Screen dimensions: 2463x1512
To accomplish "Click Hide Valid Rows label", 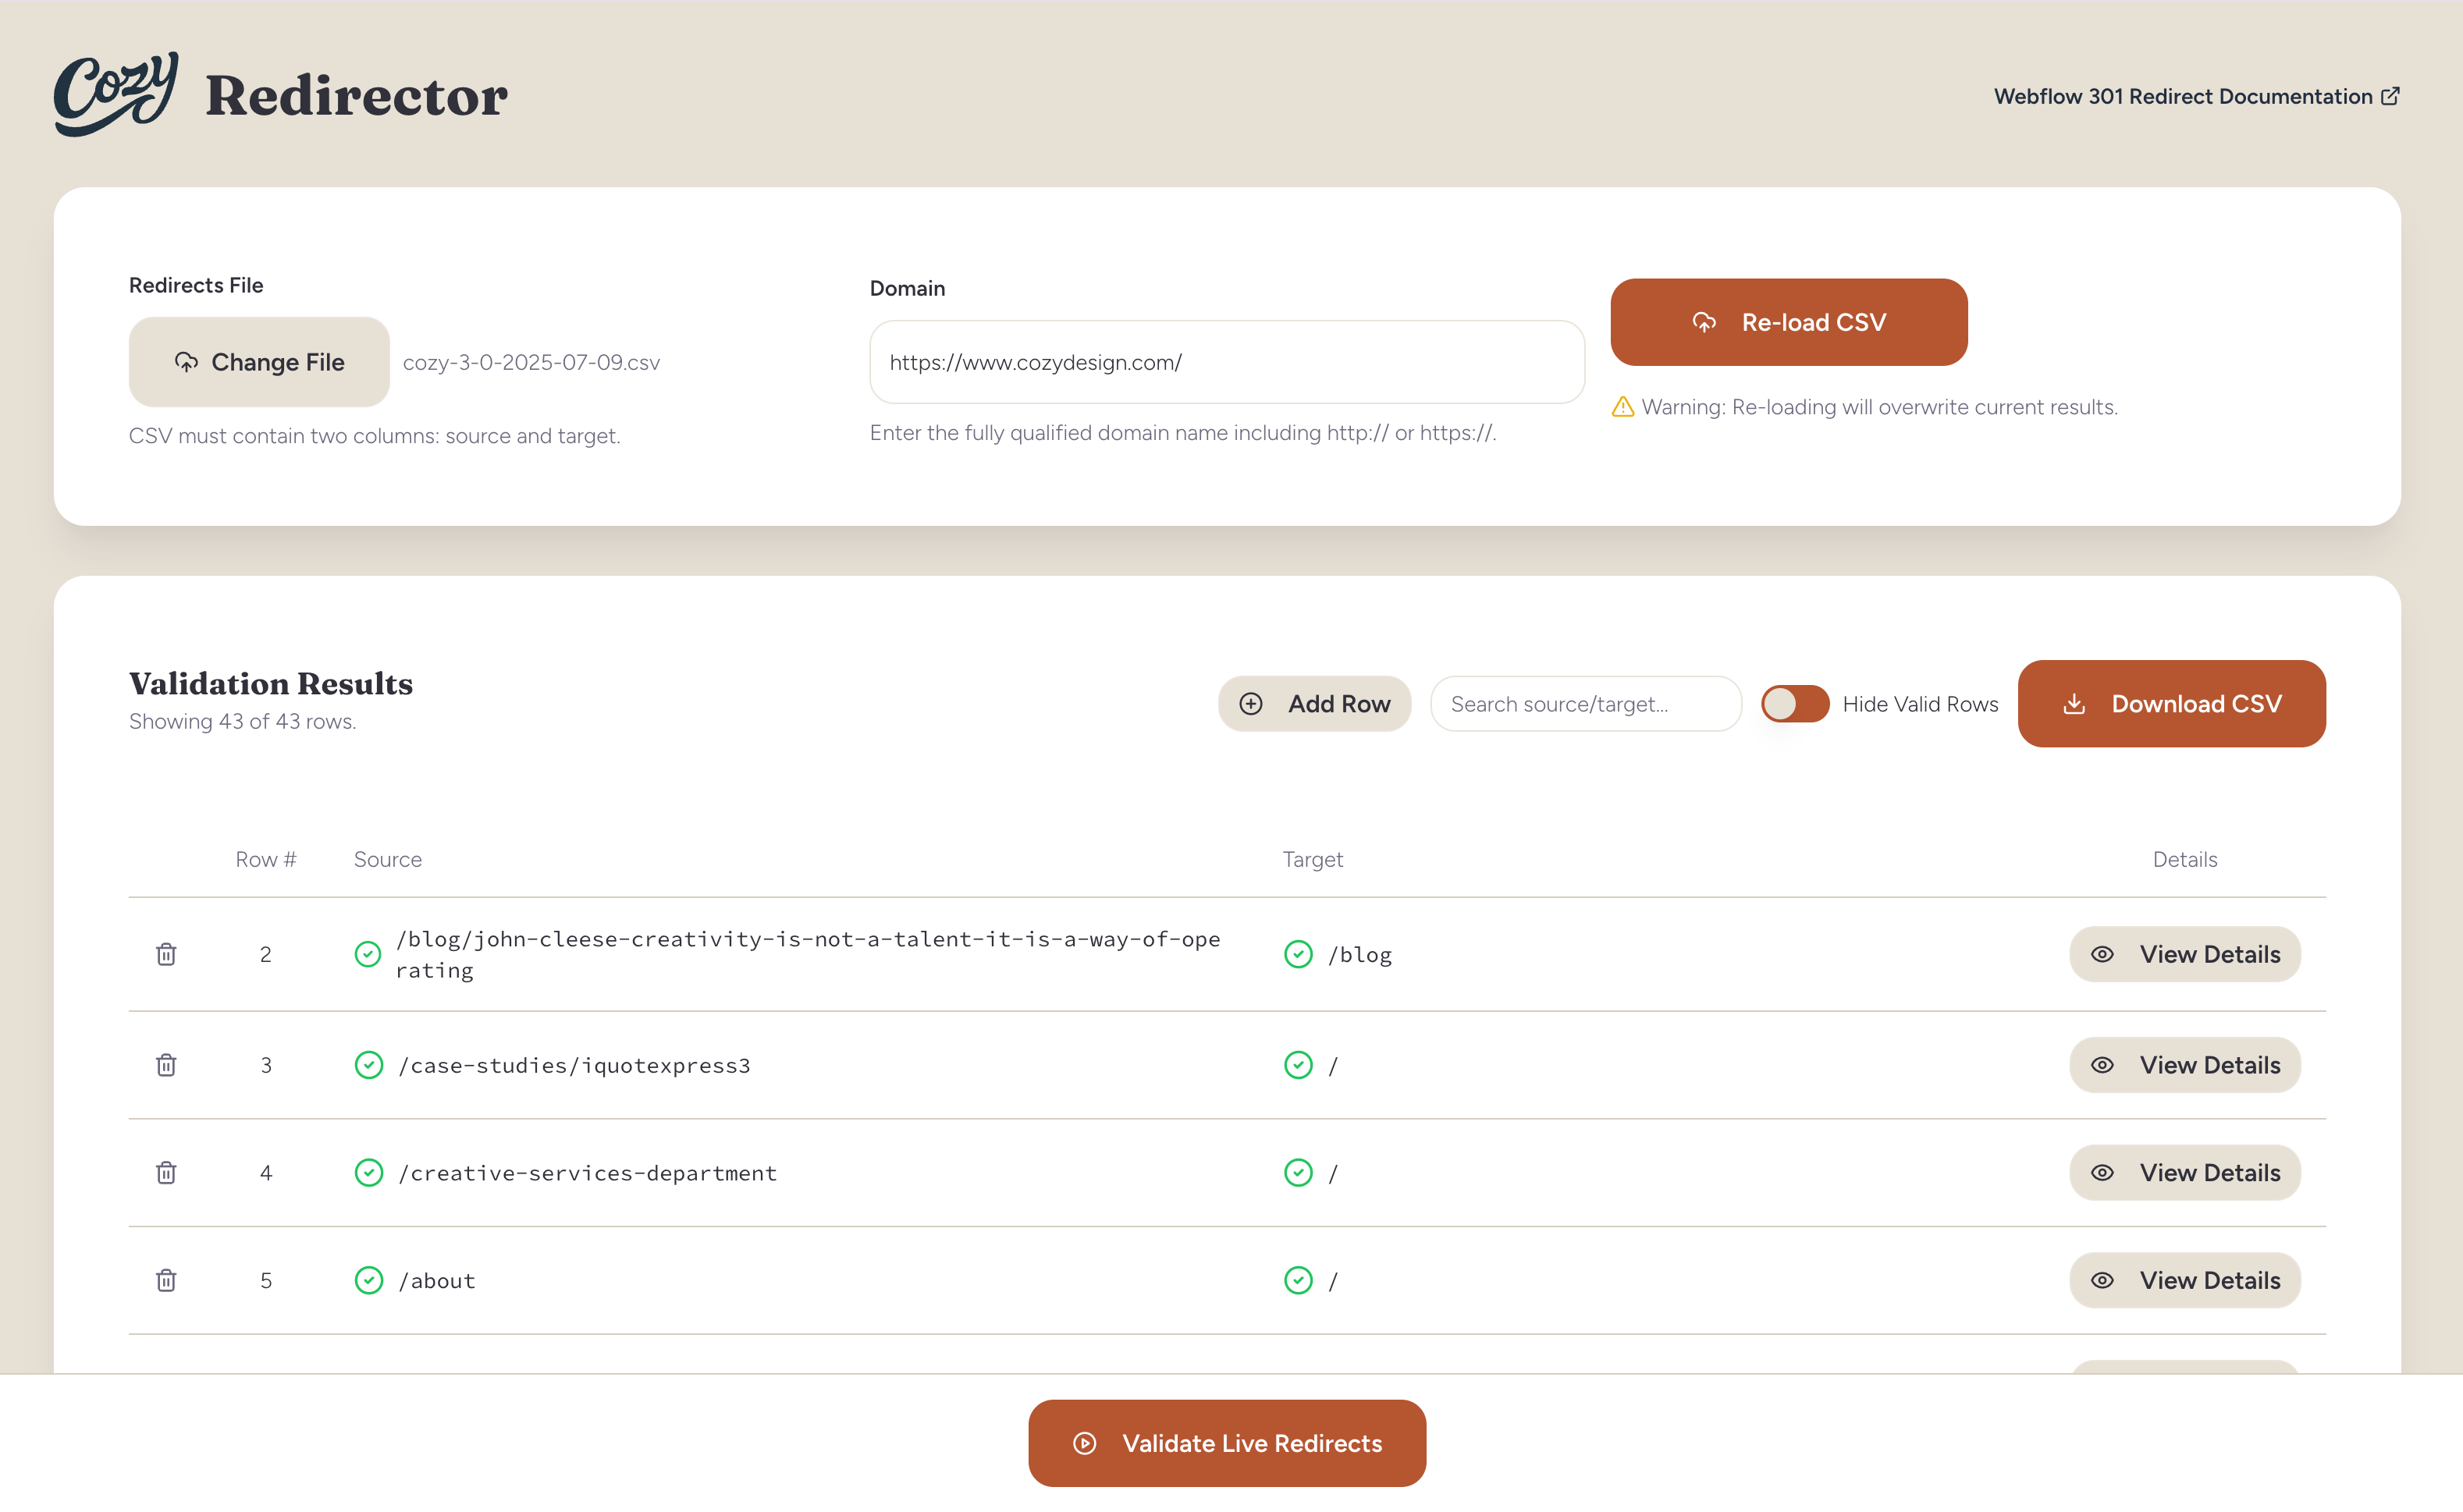I will pyautogui.click(x=1920, y=704).
